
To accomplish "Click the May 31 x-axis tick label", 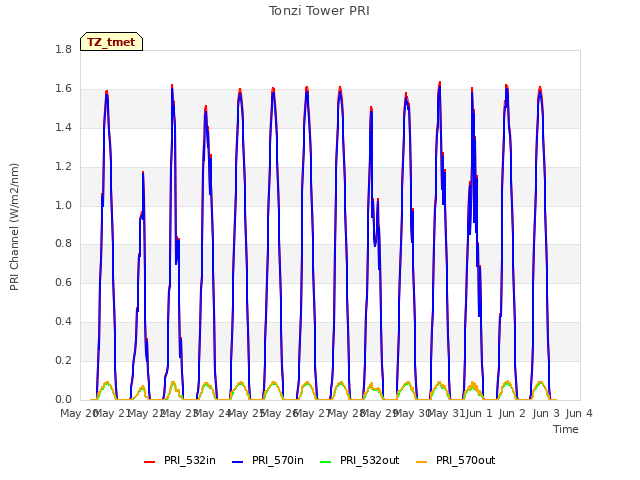I will [446, 413].
